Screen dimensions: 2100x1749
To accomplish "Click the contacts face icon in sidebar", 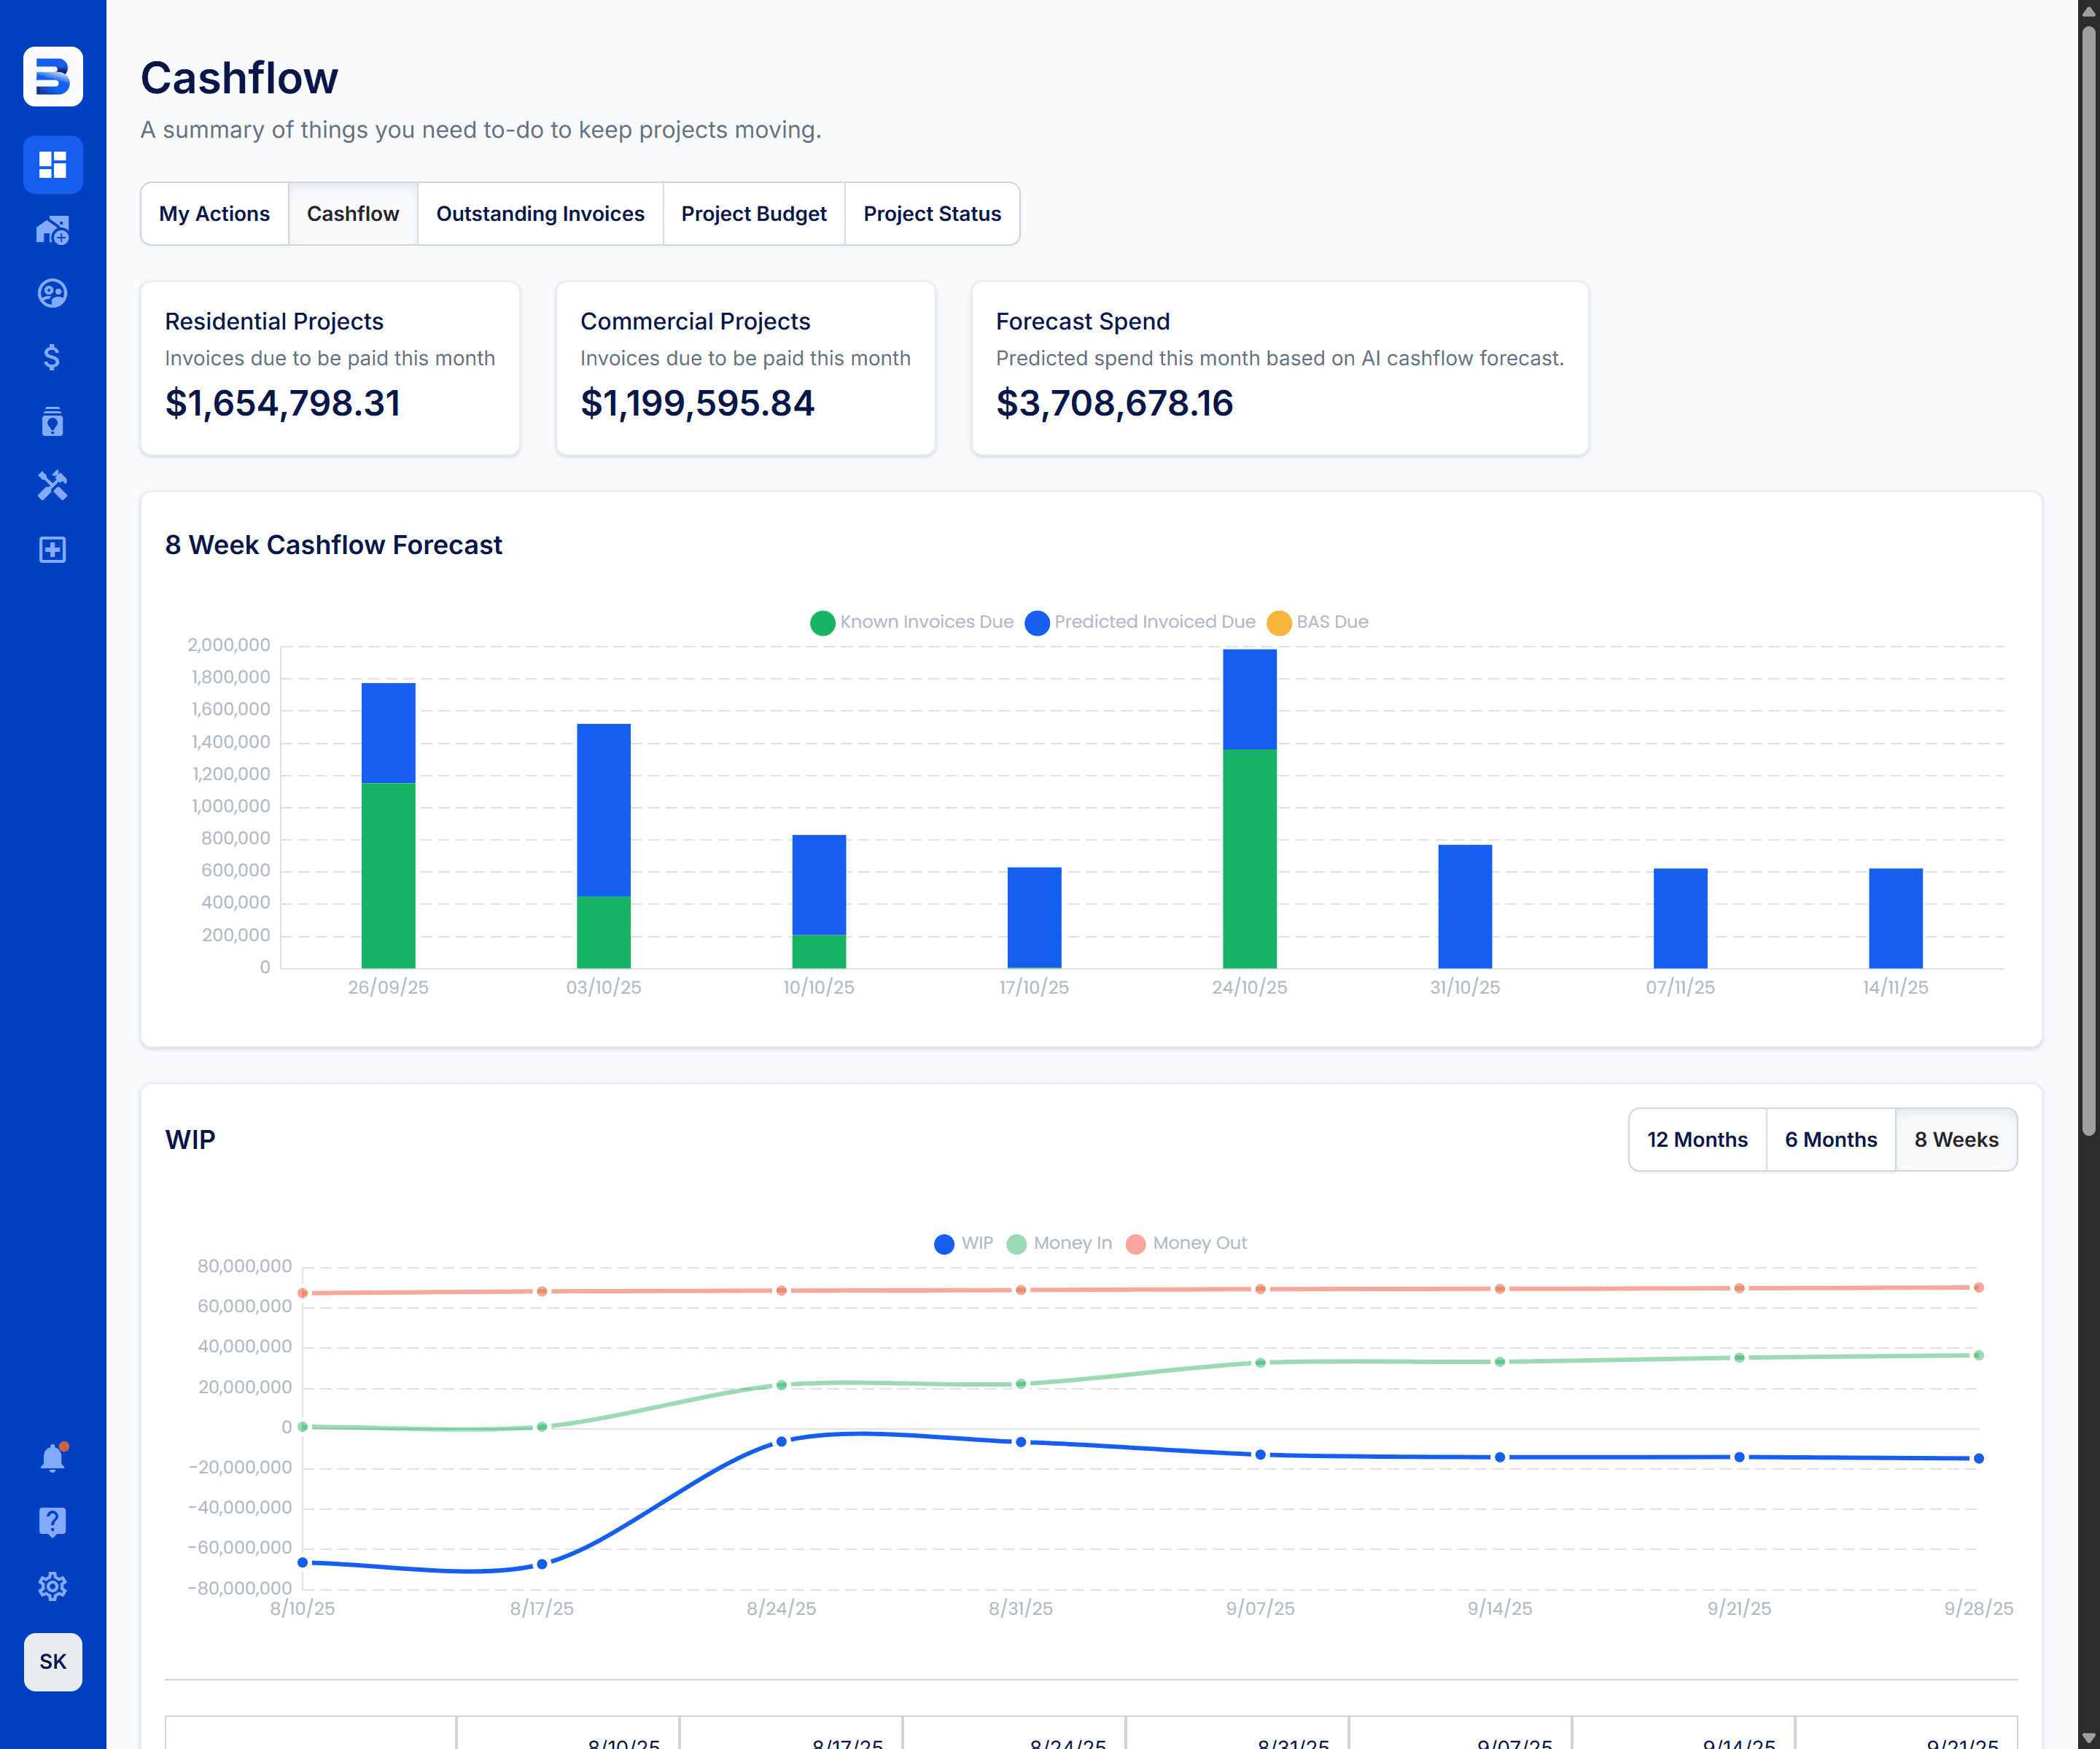I will [x=52, y=293].
